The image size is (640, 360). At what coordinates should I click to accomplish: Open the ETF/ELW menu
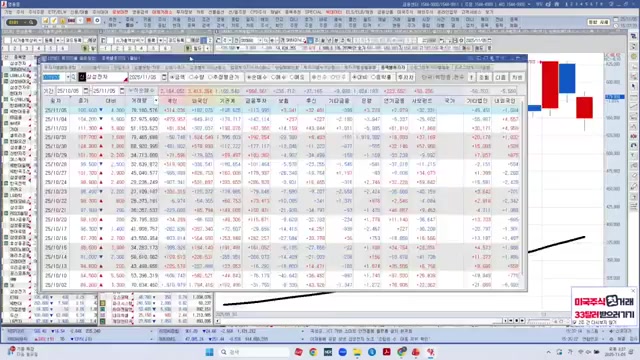tap(57, 12)
